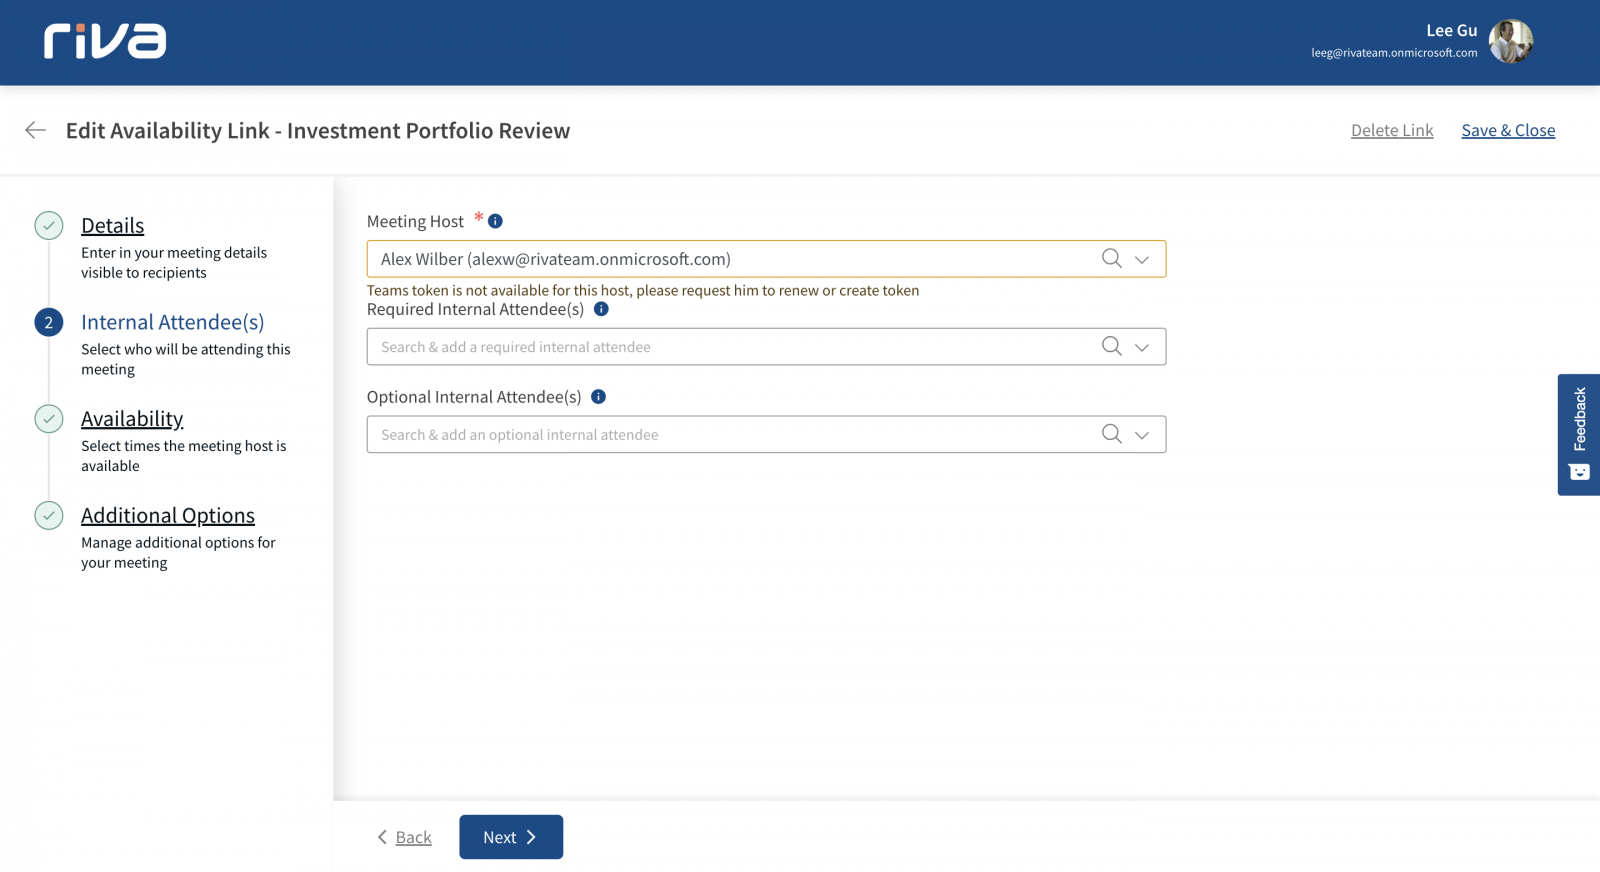Show Optional Internal Attendee(s) info icon

(x=598, y=397)
